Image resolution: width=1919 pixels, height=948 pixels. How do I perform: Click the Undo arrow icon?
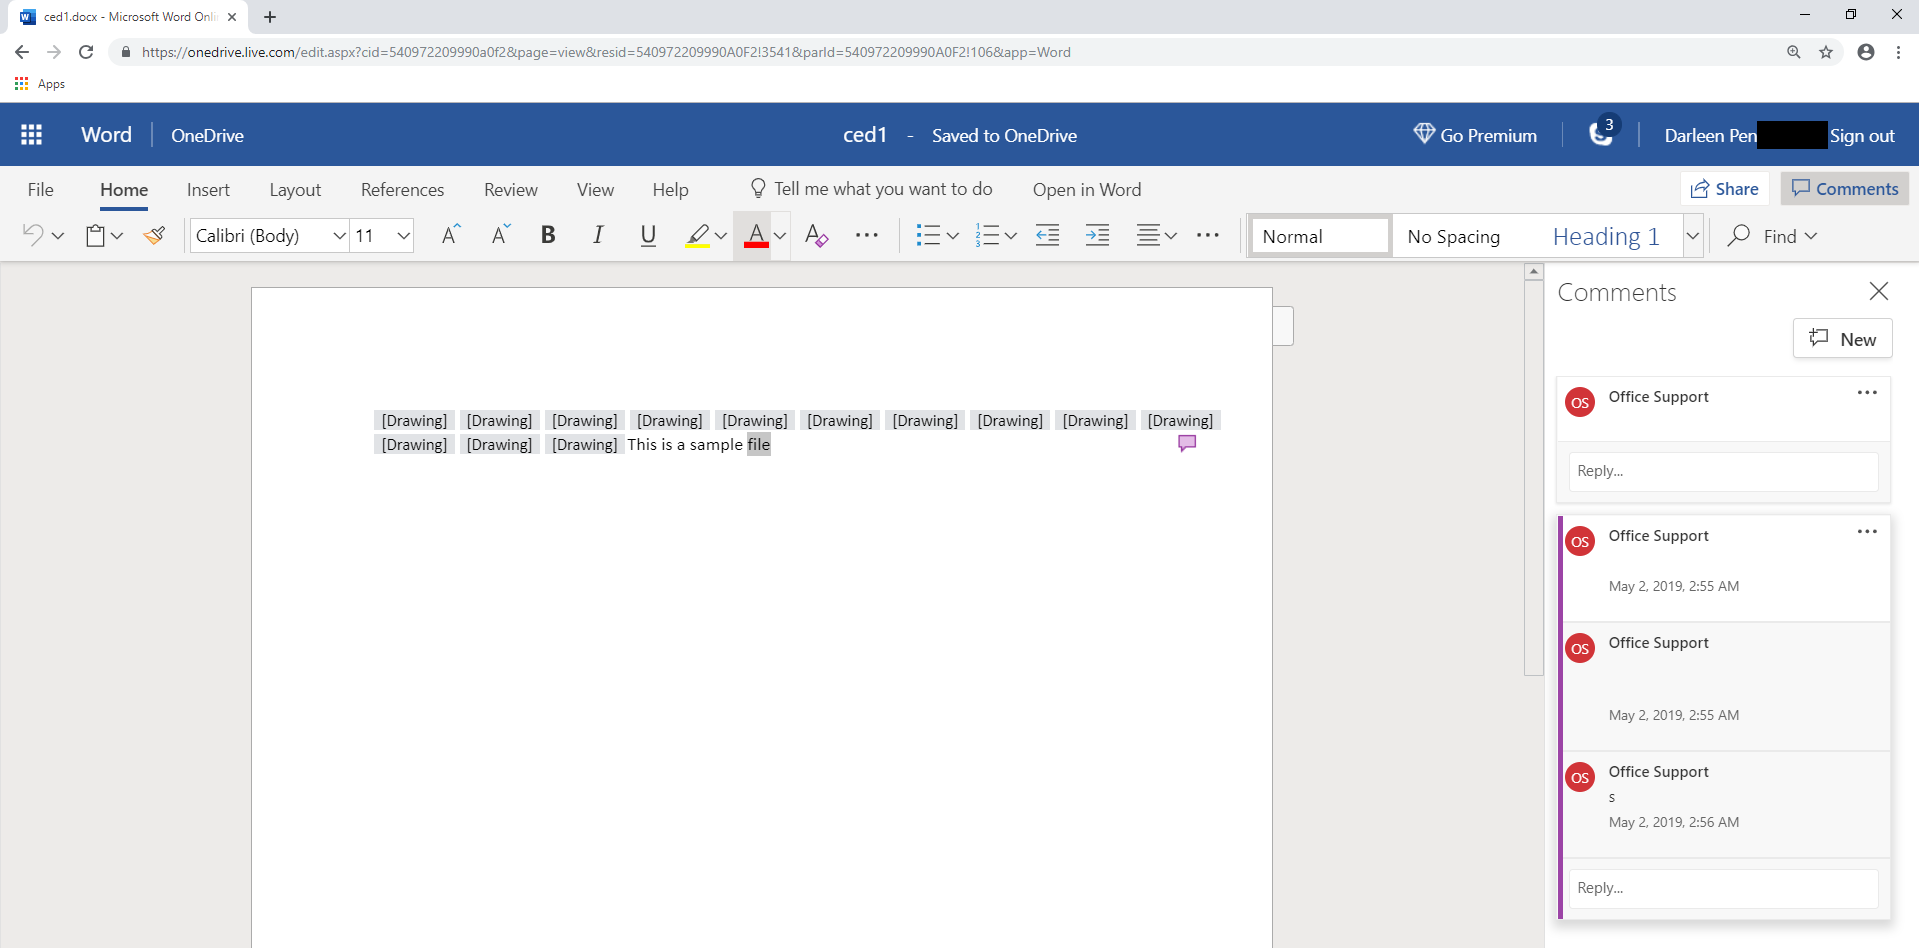(33, 235)
